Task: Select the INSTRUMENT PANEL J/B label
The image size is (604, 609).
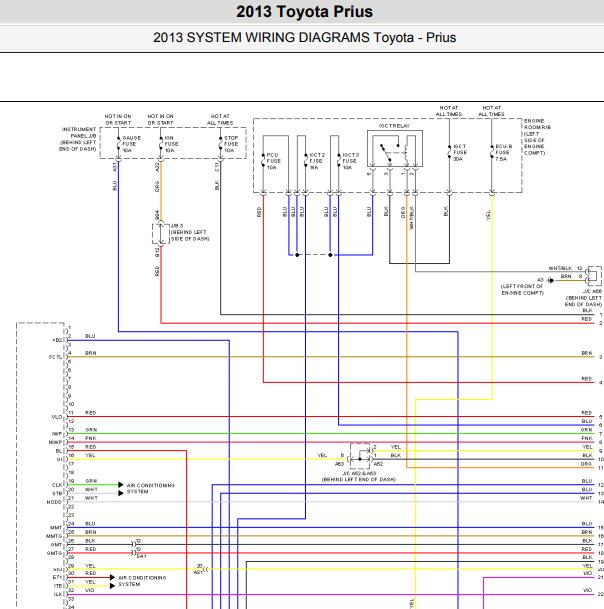Action: (78, 139)
